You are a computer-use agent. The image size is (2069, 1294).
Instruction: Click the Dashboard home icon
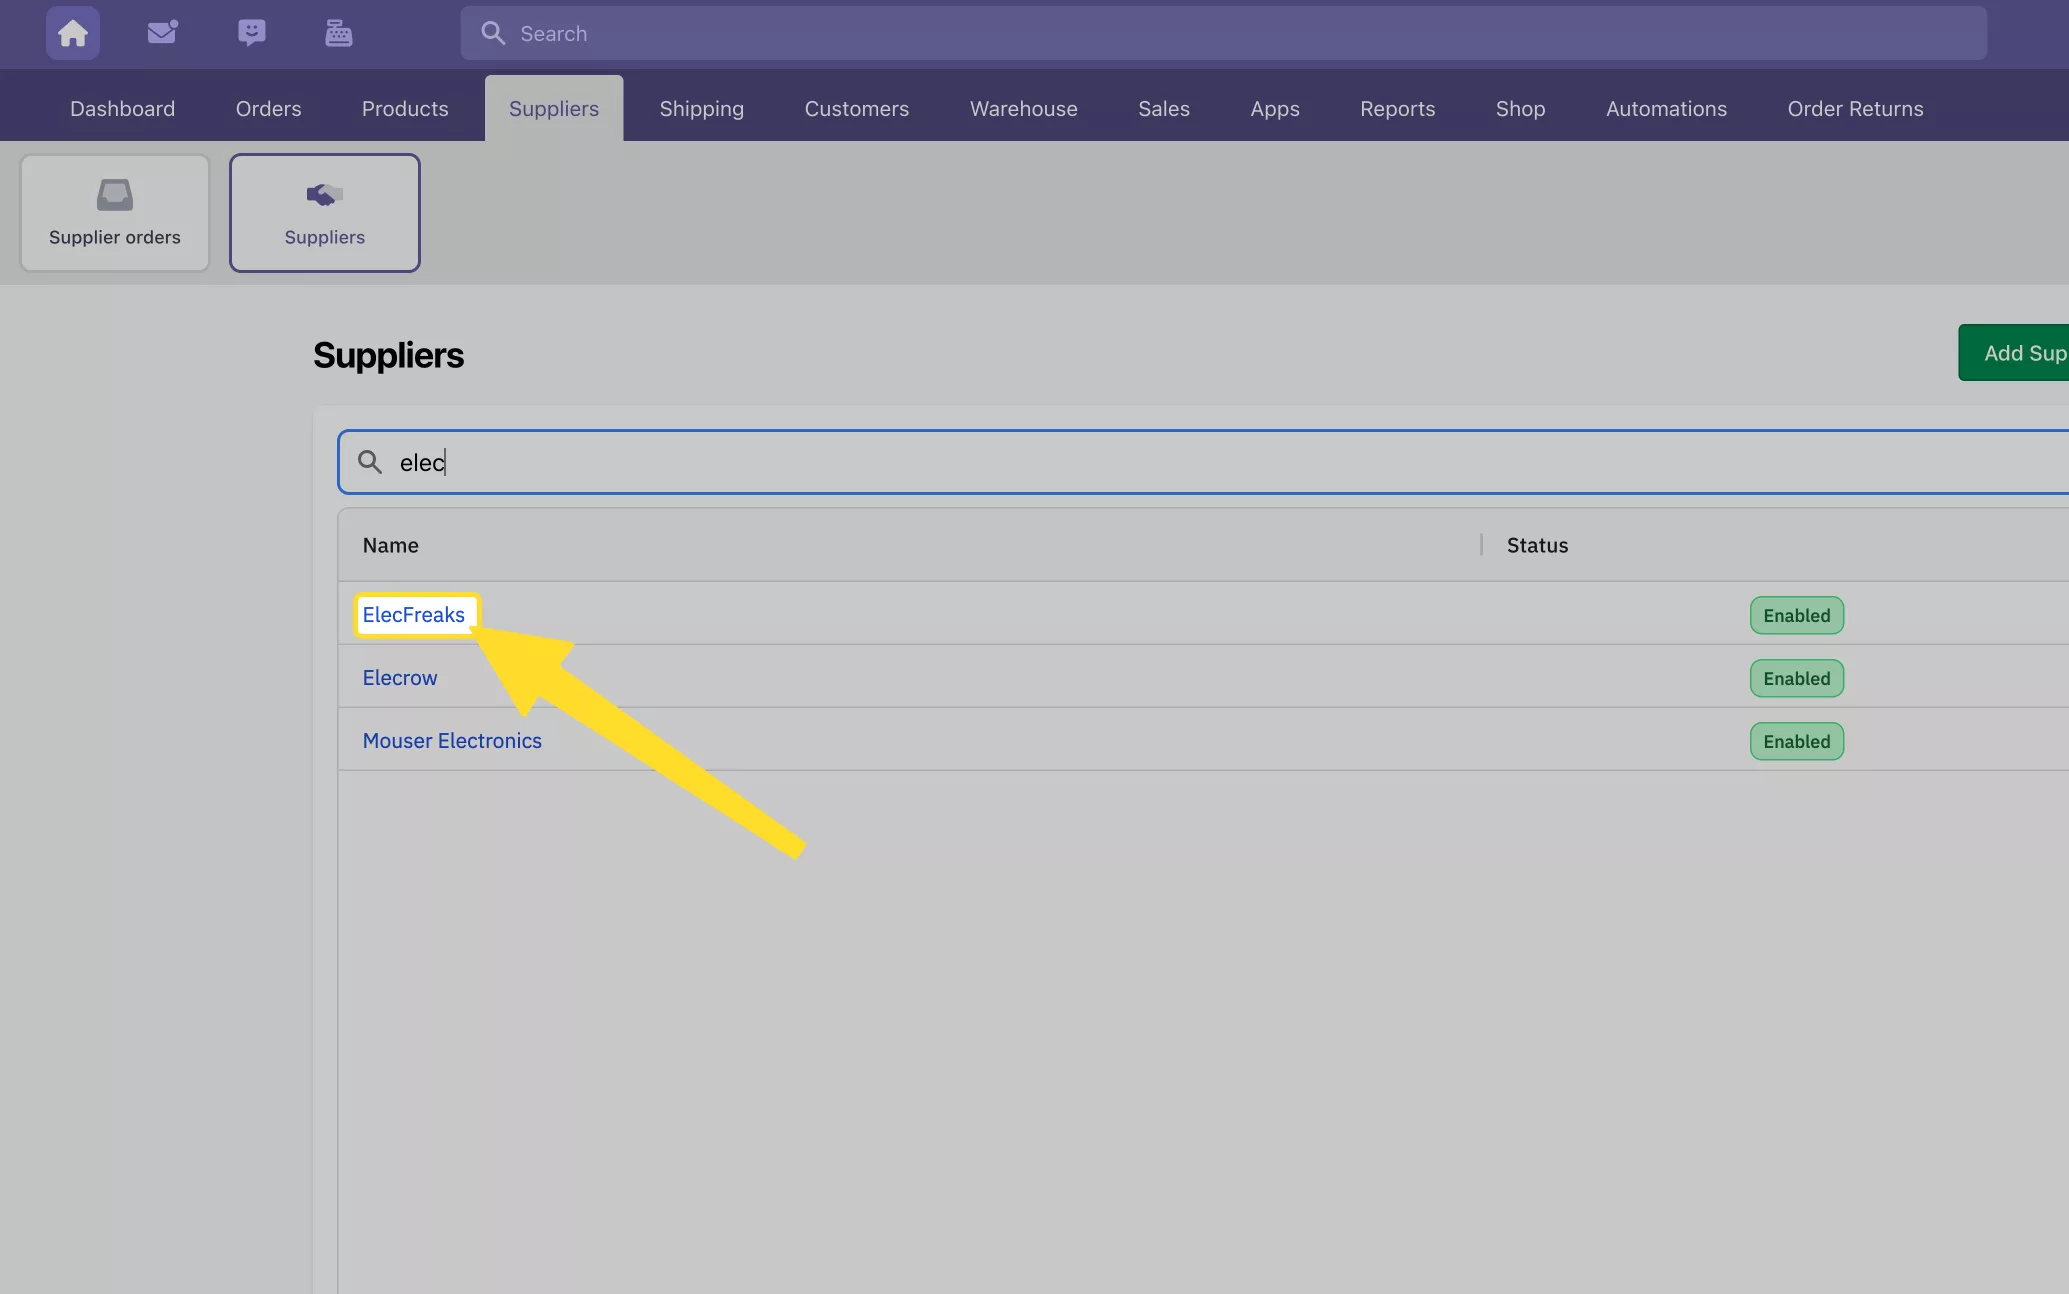click(x=73, y=33)
